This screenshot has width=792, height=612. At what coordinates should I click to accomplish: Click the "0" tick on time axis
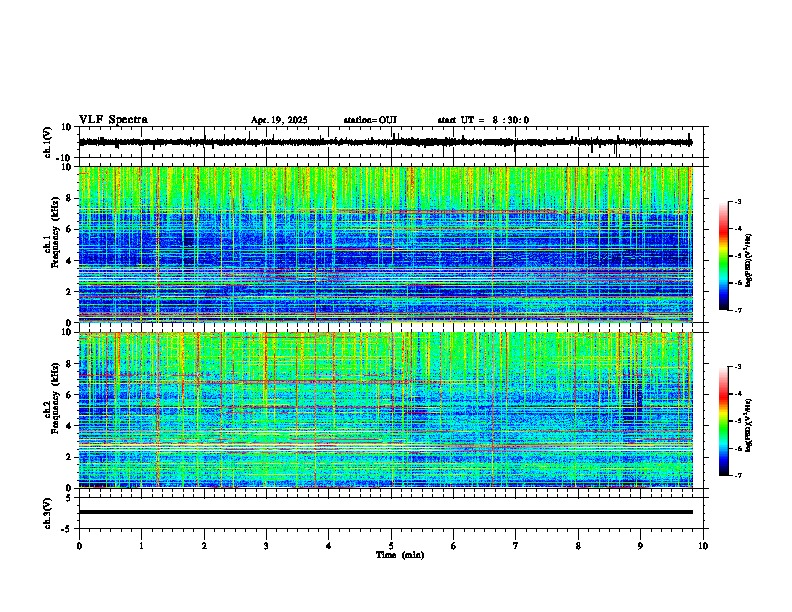[79, 546]
